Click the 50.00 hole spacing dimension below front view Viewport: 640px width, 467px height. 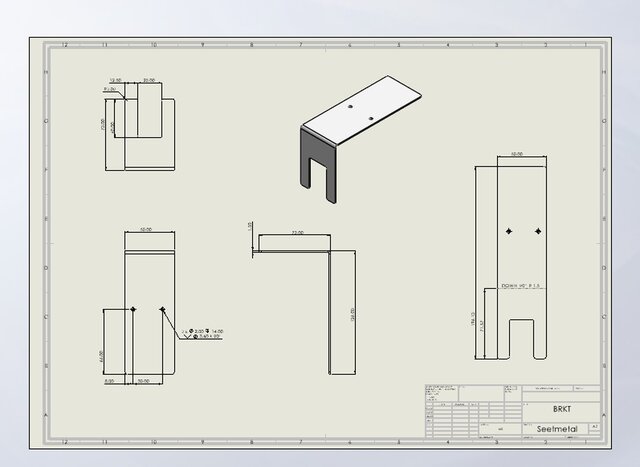pos(143,381)
